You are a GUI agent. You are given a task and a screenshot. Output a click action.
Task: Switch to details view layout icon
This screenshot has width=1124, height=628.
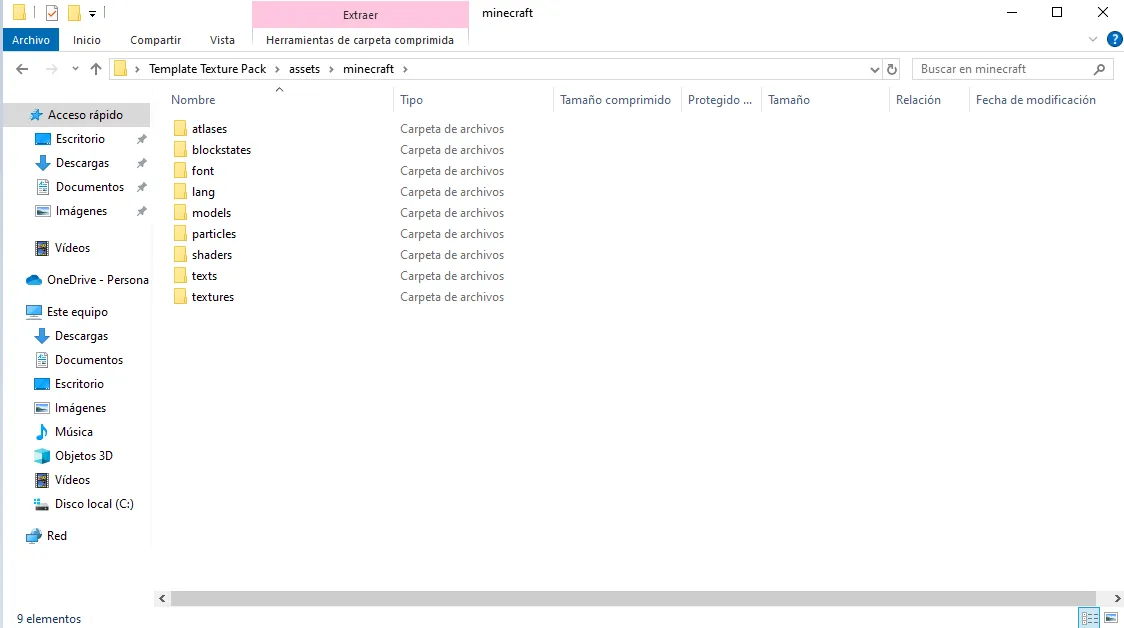coord(1089,618)
